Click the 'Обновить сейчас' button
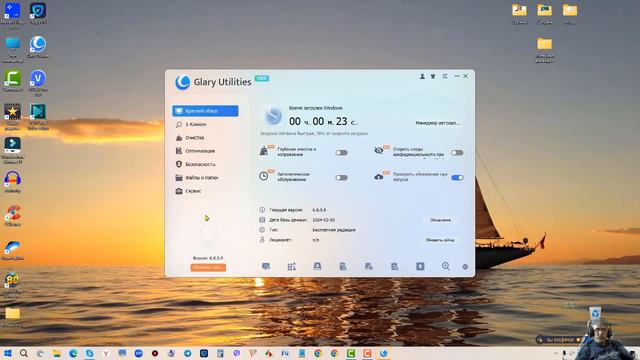 (440, 240)
